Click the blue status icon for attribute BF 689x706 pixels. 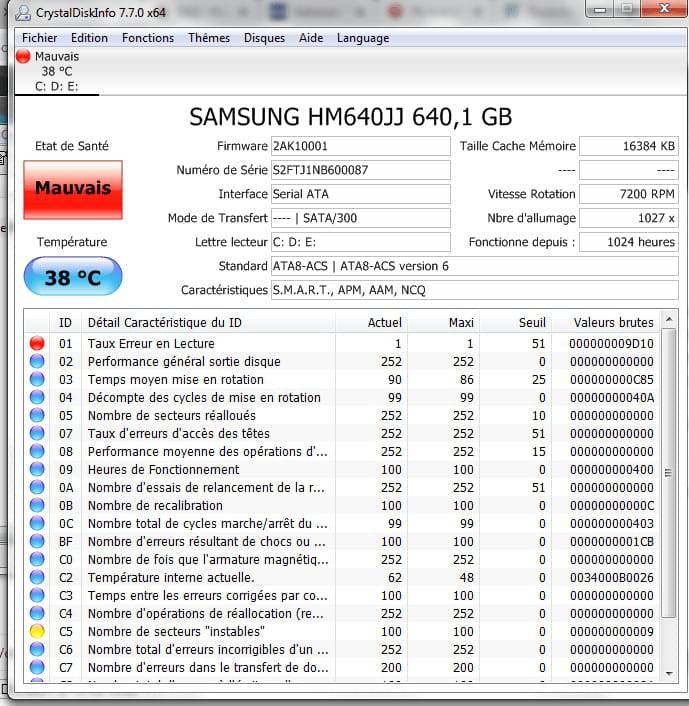(x=37, y=541)
